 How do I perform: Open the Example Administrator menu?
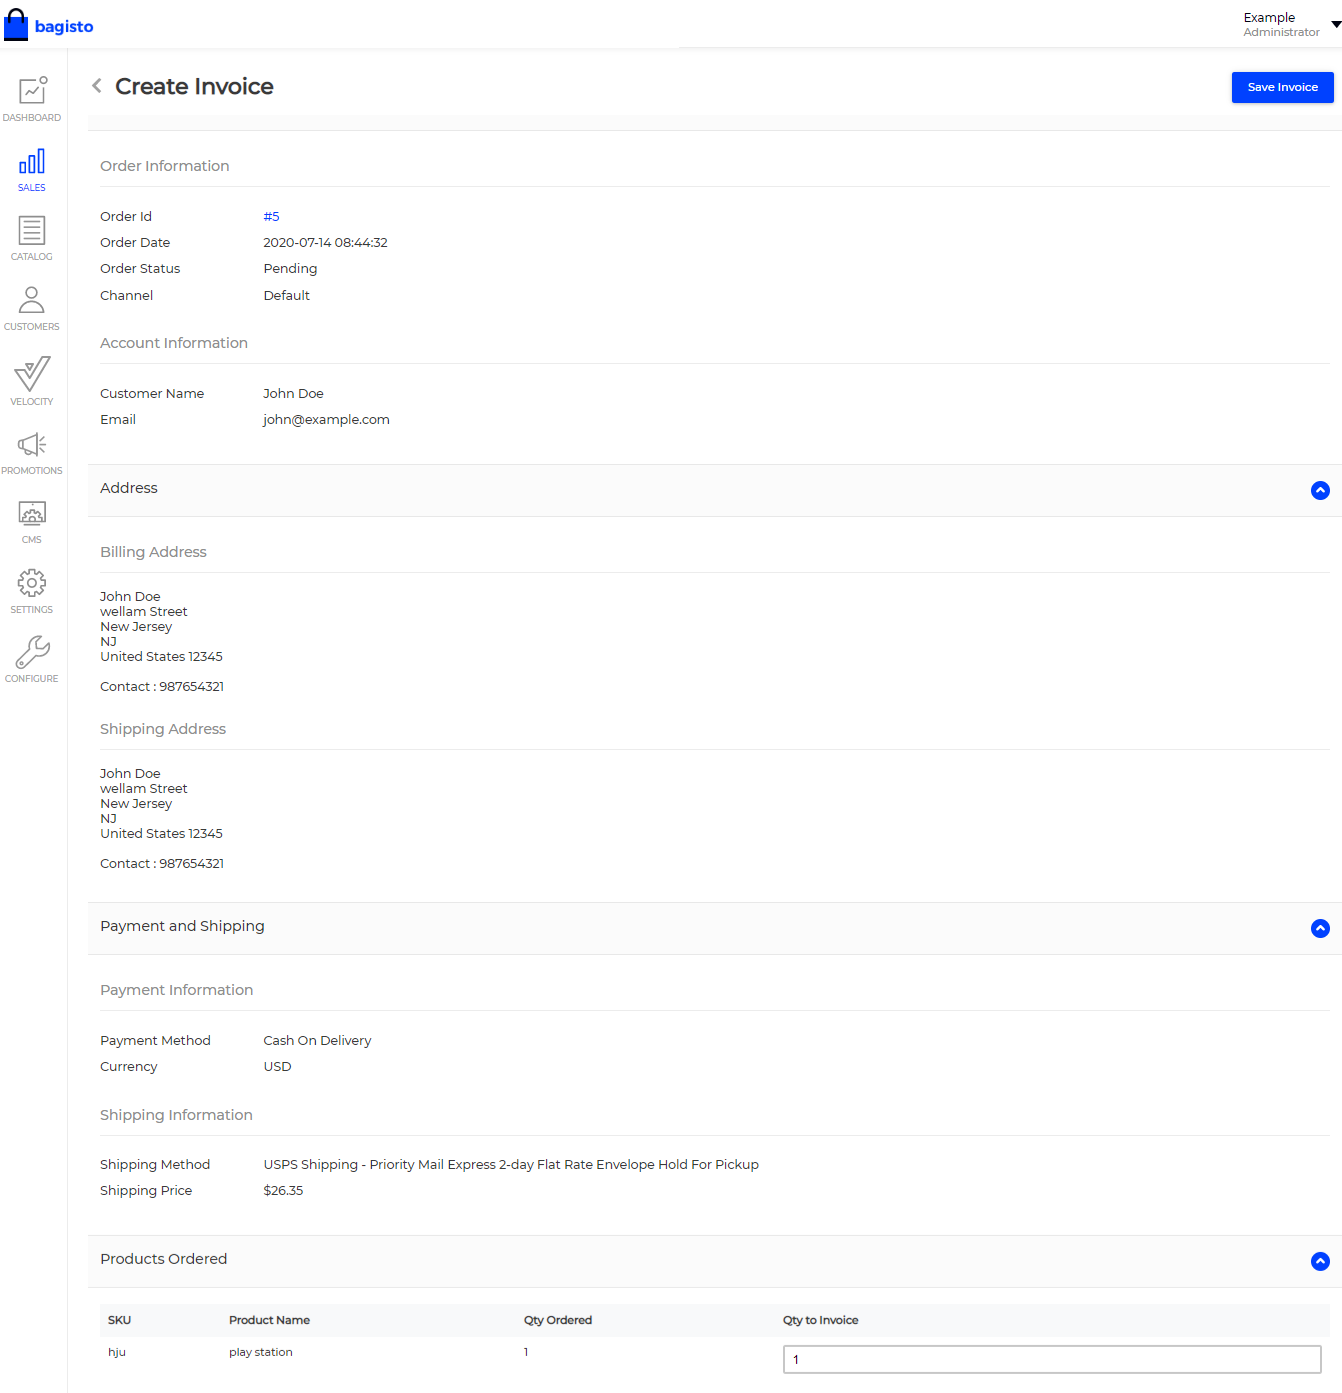[1281, 24]
